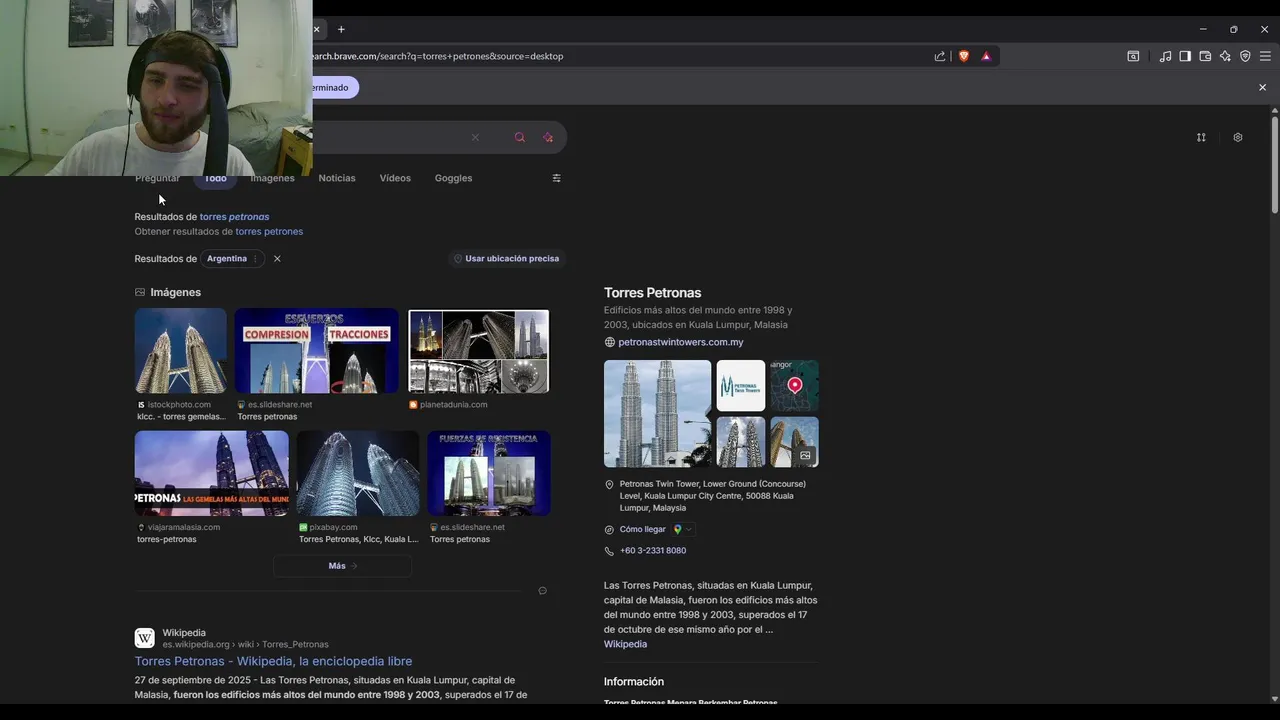Open the more images gallery icon thumbnail
The image size is (1280, 720).
click(795, 442)
